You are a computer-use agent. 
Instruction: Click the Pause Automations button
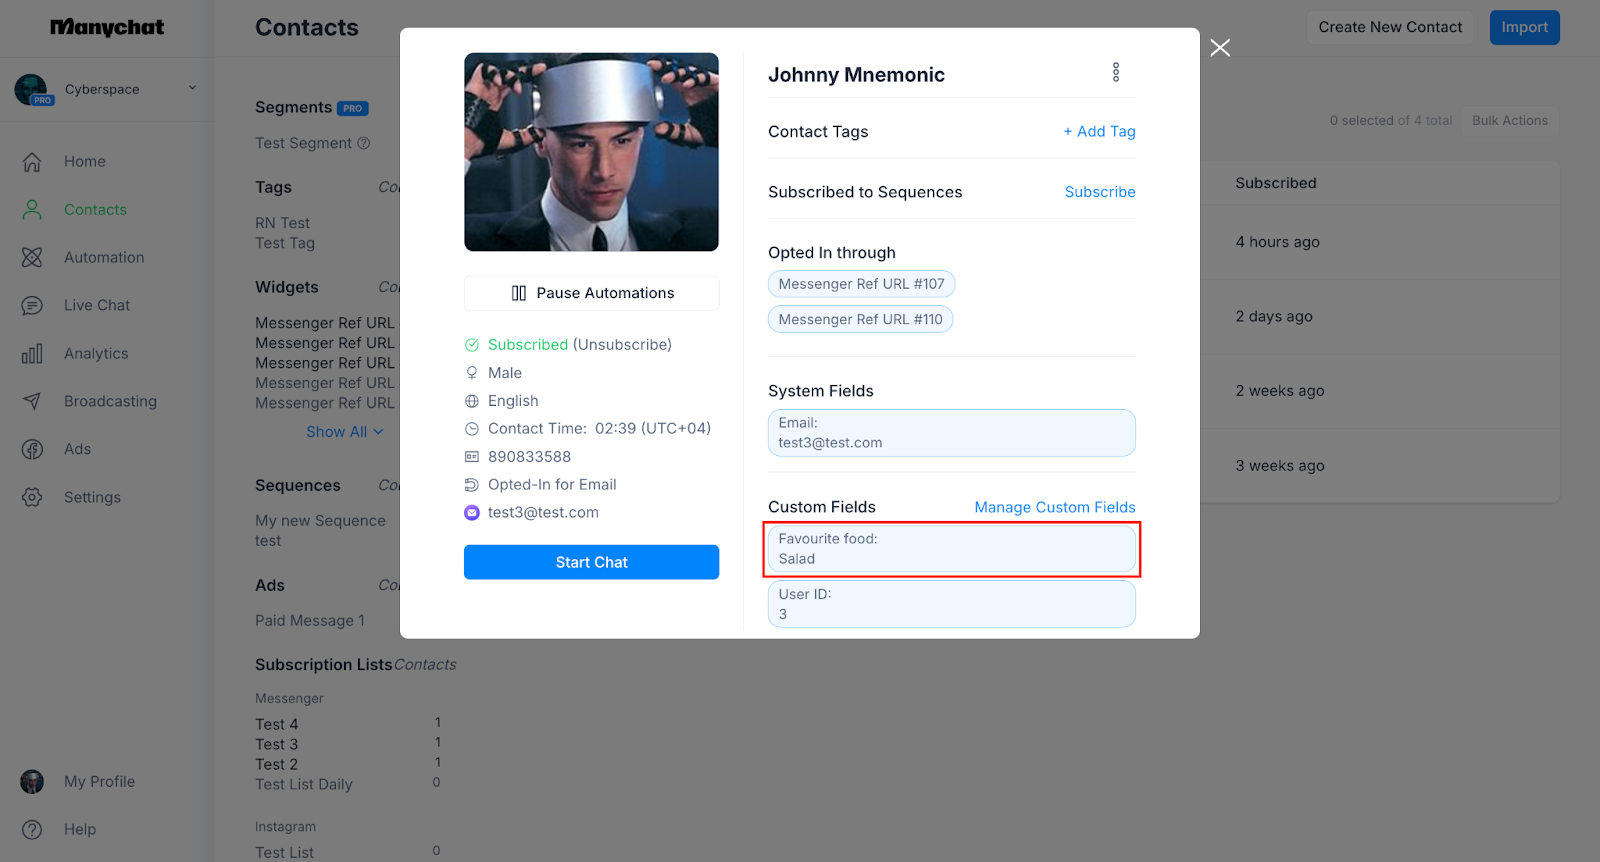[x=591, y=293]
